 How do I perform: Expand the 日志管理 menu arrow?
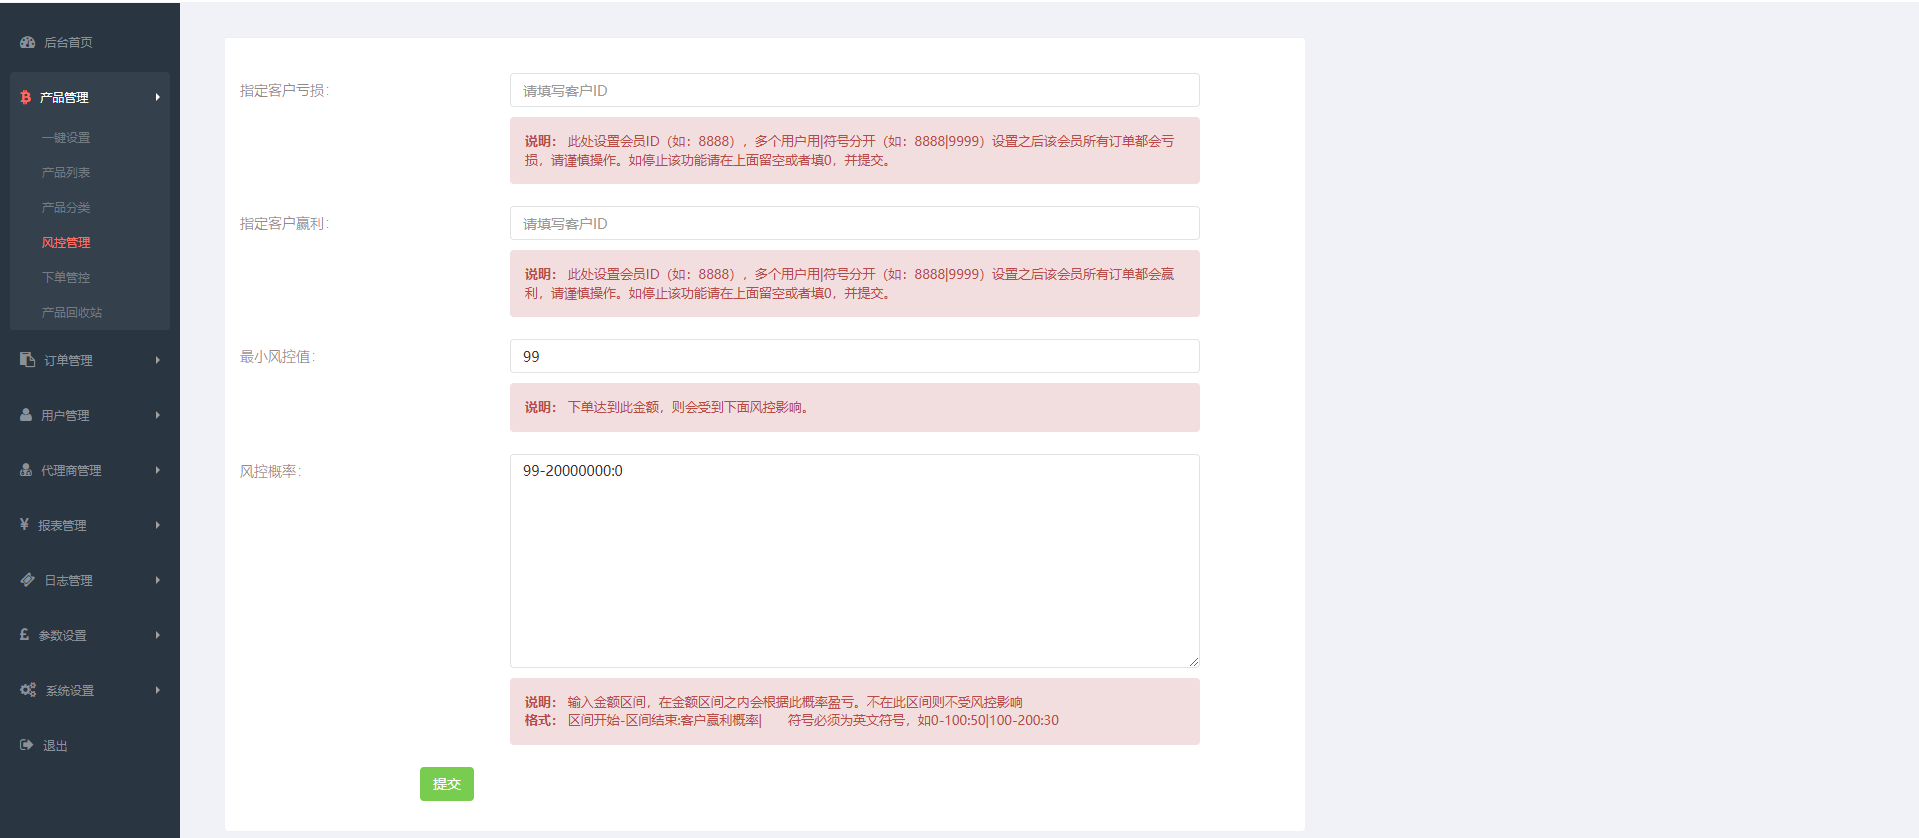pos(158,580)
